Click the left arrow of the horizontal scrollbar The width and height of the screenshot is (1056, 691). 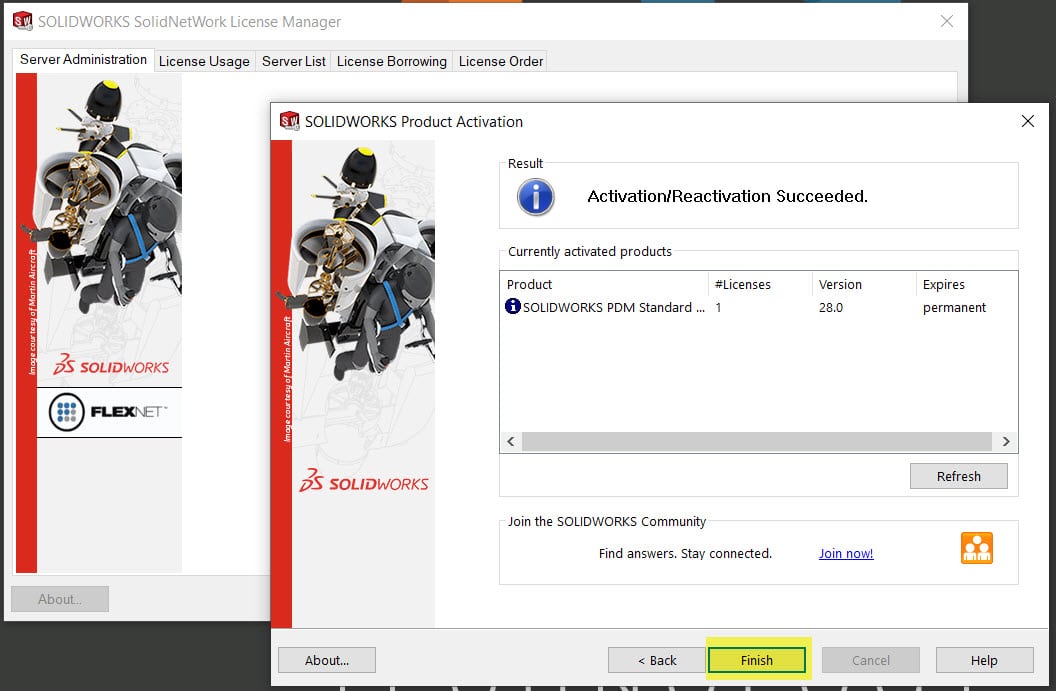point(510,441)
